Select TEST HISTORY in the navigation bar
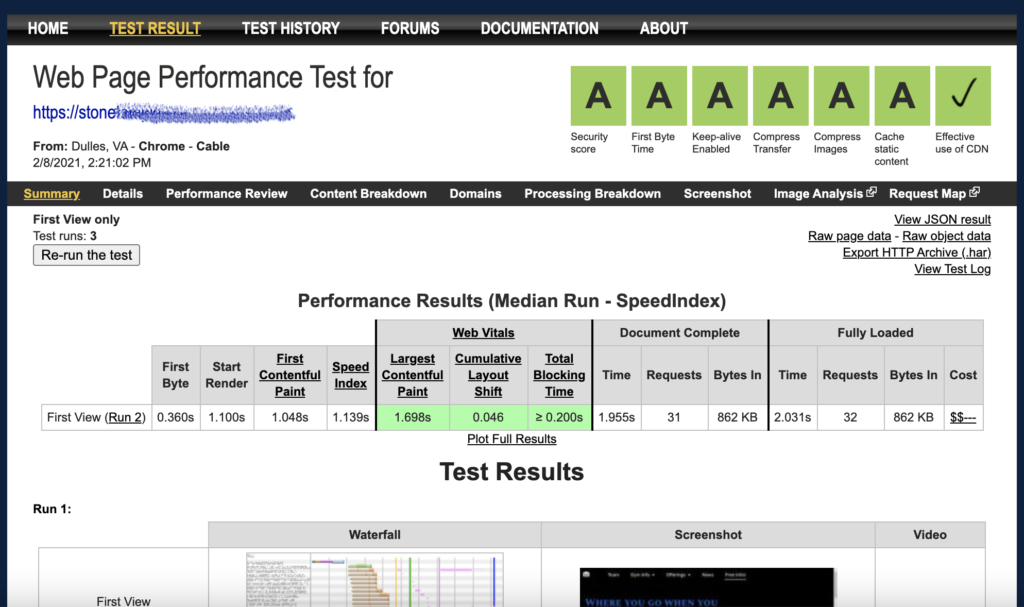Viewport: 1024px width, 607px height. (x=290, y=28)
